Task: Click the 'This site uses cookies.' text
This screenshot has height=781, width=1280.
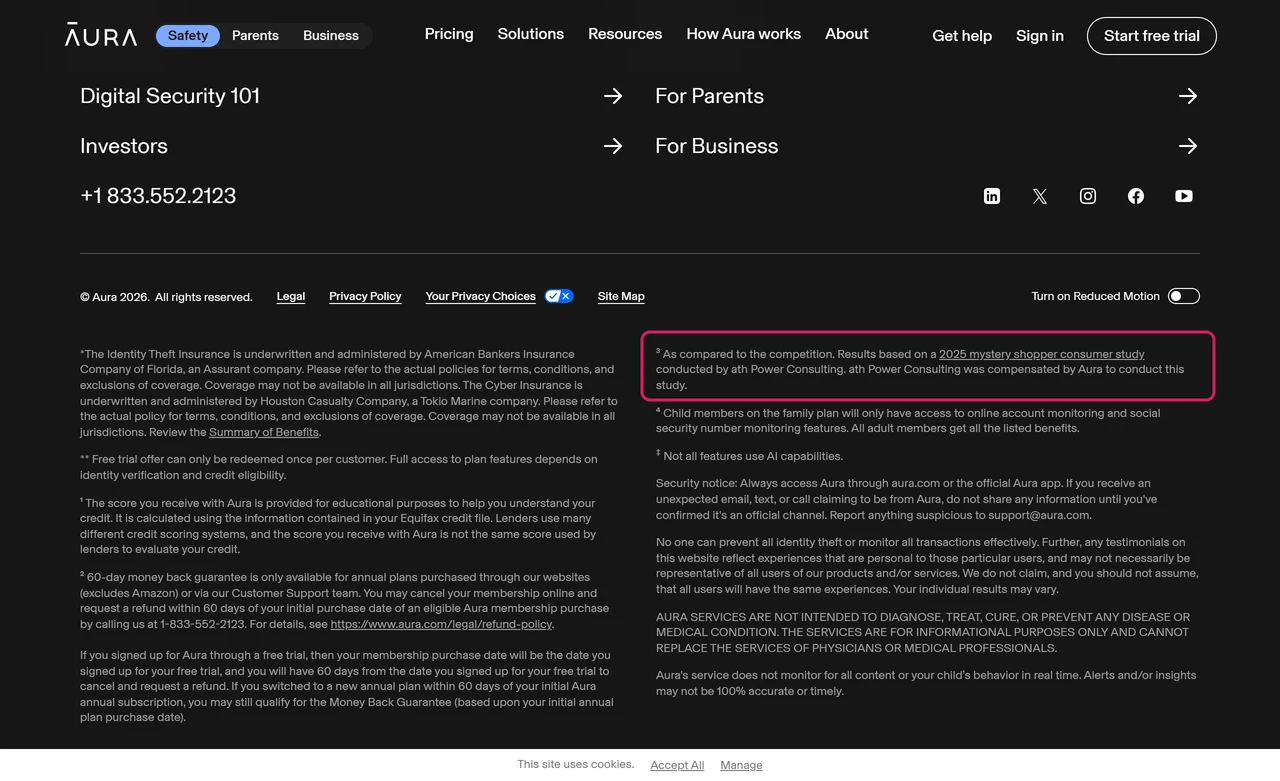Action: coord(576,764)
